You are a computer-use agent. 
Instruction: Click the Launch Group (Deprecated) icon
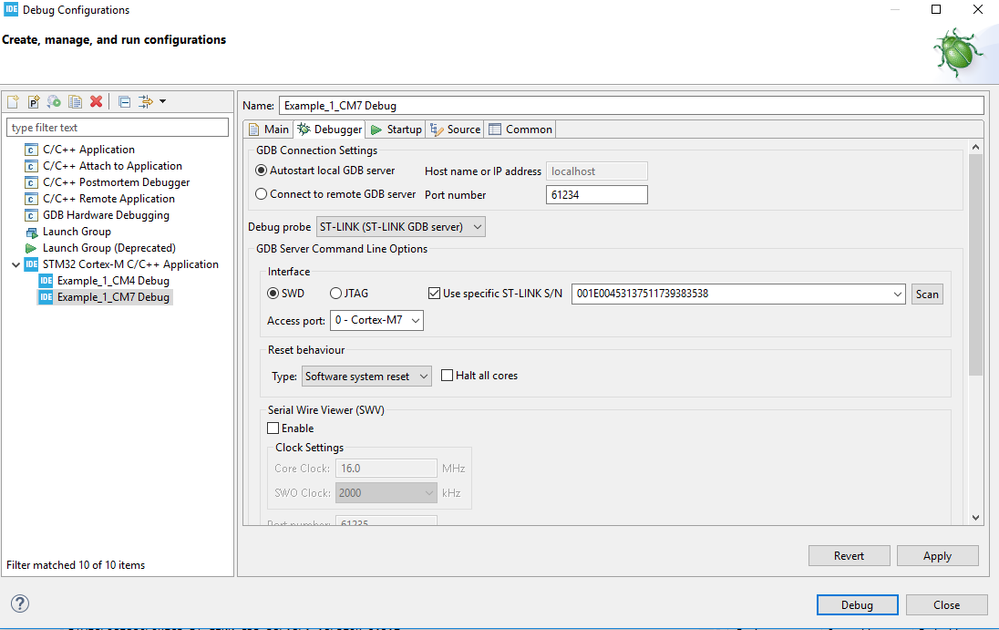click(31, 248)
